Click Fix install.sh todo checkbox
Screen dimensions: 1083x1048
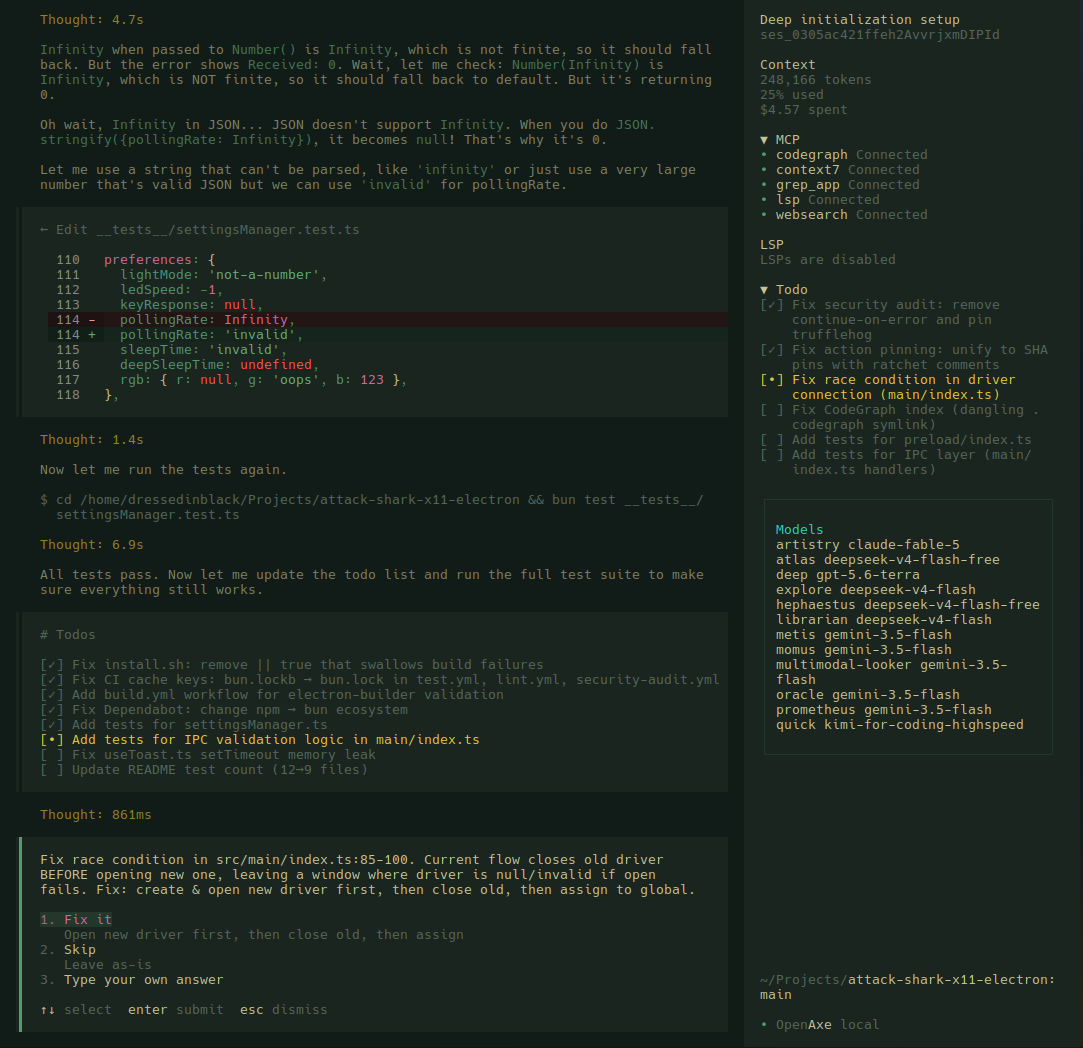[52, 665]
